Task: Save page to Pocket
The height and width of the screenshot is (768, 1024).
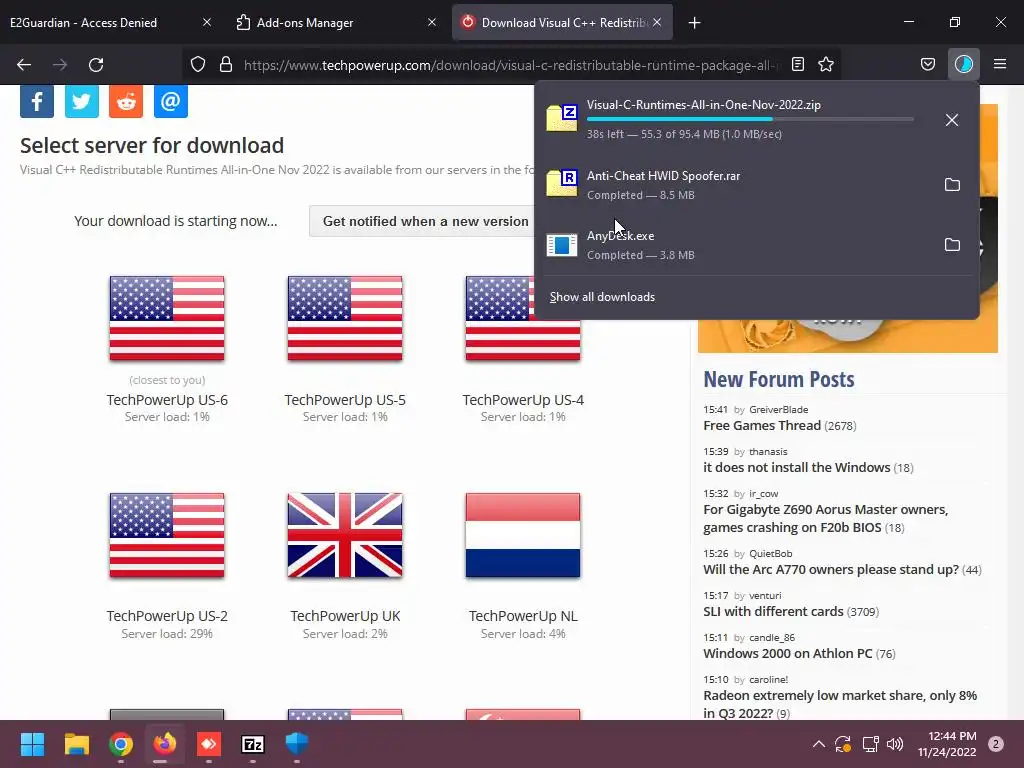Action: tap(928, 64)
